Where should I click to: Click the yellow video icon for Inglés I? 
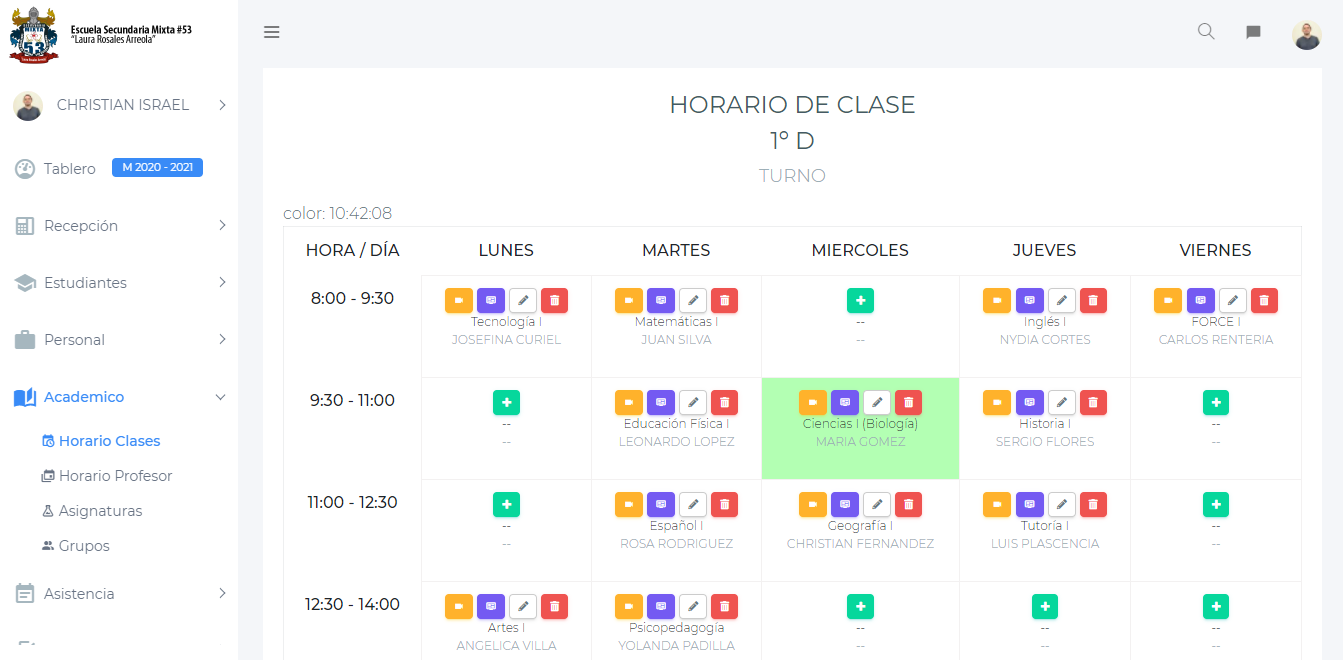tap(997, 300)
